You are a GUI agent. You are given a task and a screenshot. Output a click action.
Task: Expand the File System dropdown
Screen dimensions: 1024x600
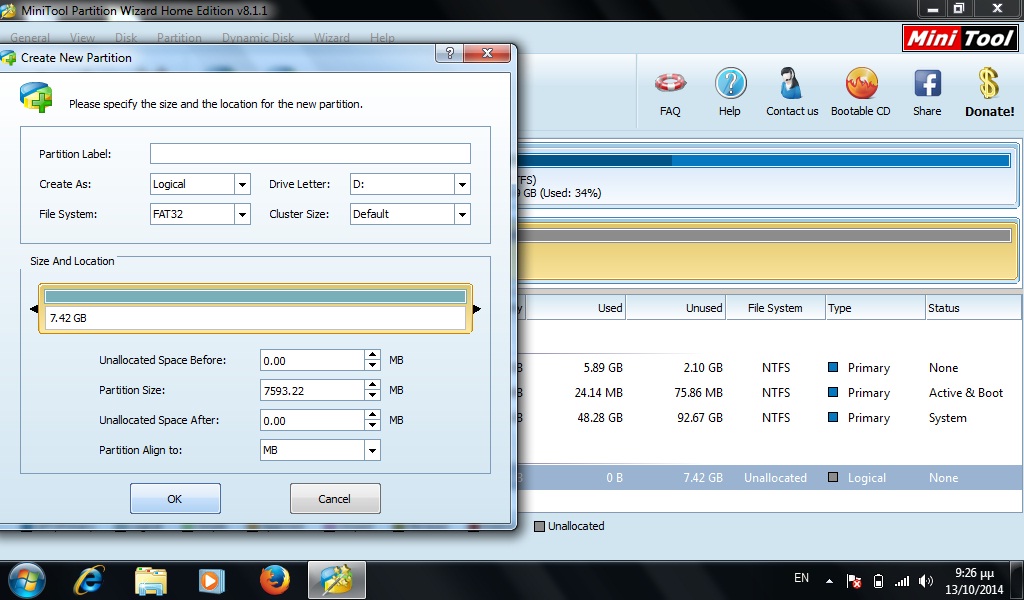pos(242,214)
